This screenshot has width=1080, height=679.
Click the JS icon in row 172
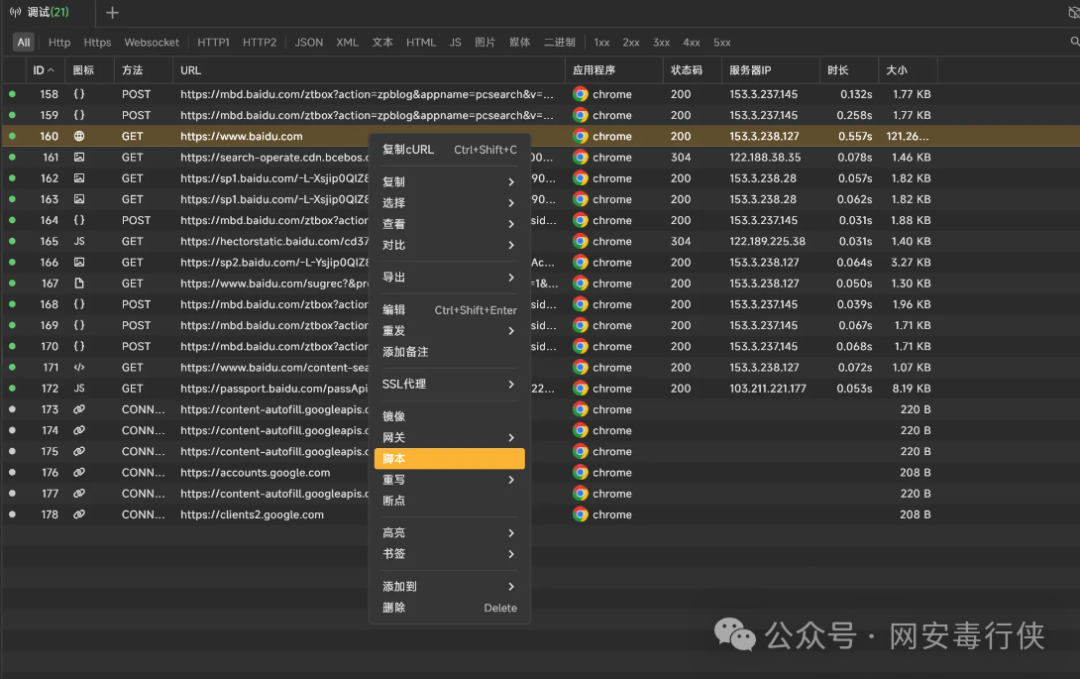79,388
